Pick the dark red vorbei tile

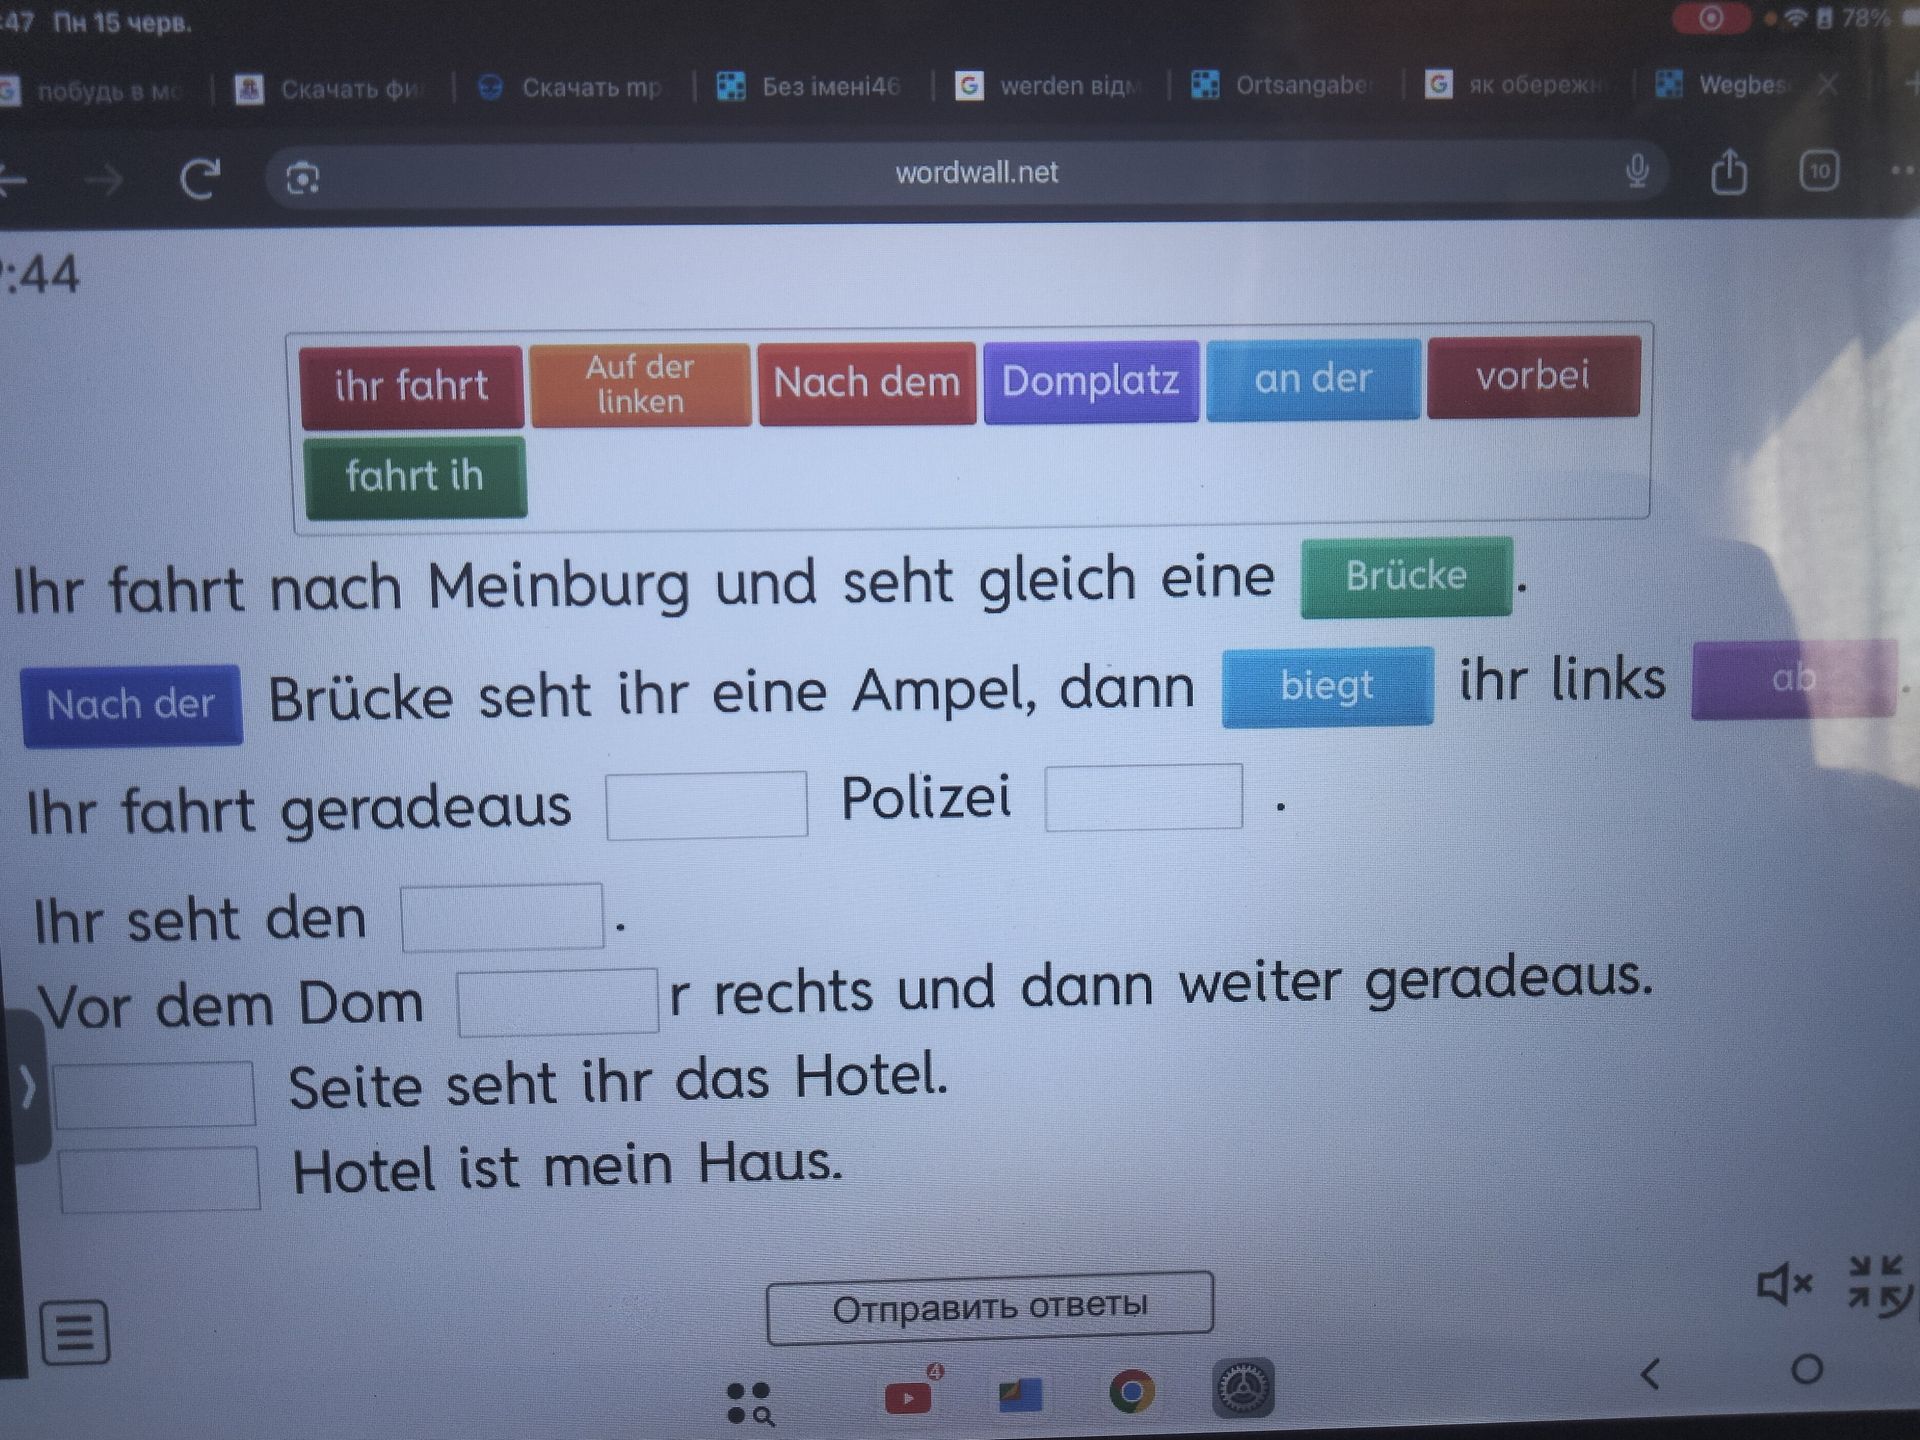[x=1533, y=376]
